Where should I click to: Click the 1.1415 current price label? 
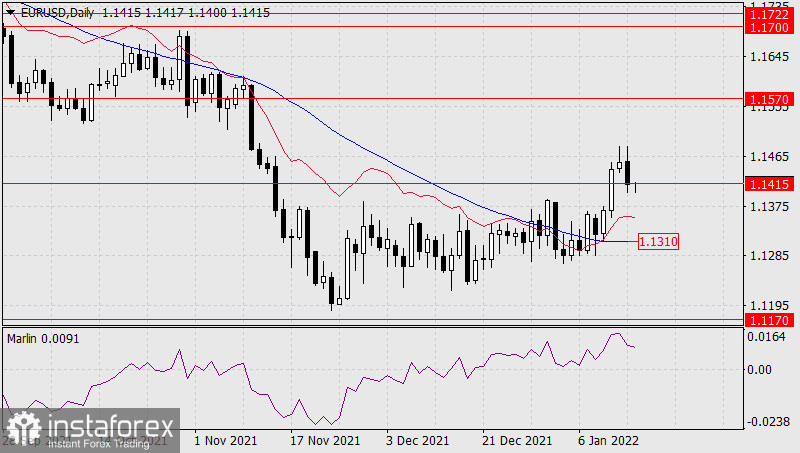[x=769, y=184]
